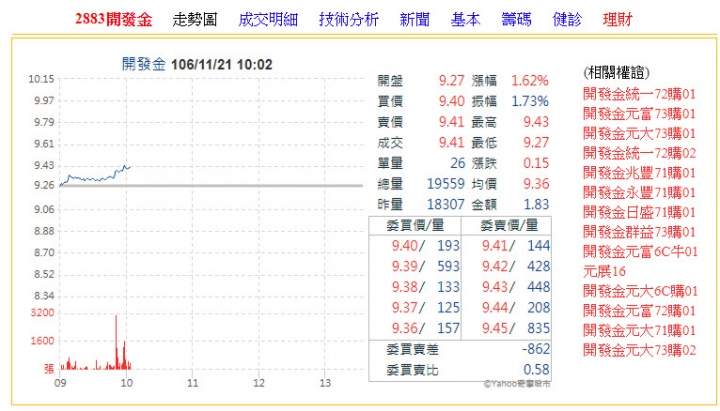Image resolution: width=720 pixels, height=411 pixels.
Task: Open the 2883開發金 stock title link
Action: 113,19
